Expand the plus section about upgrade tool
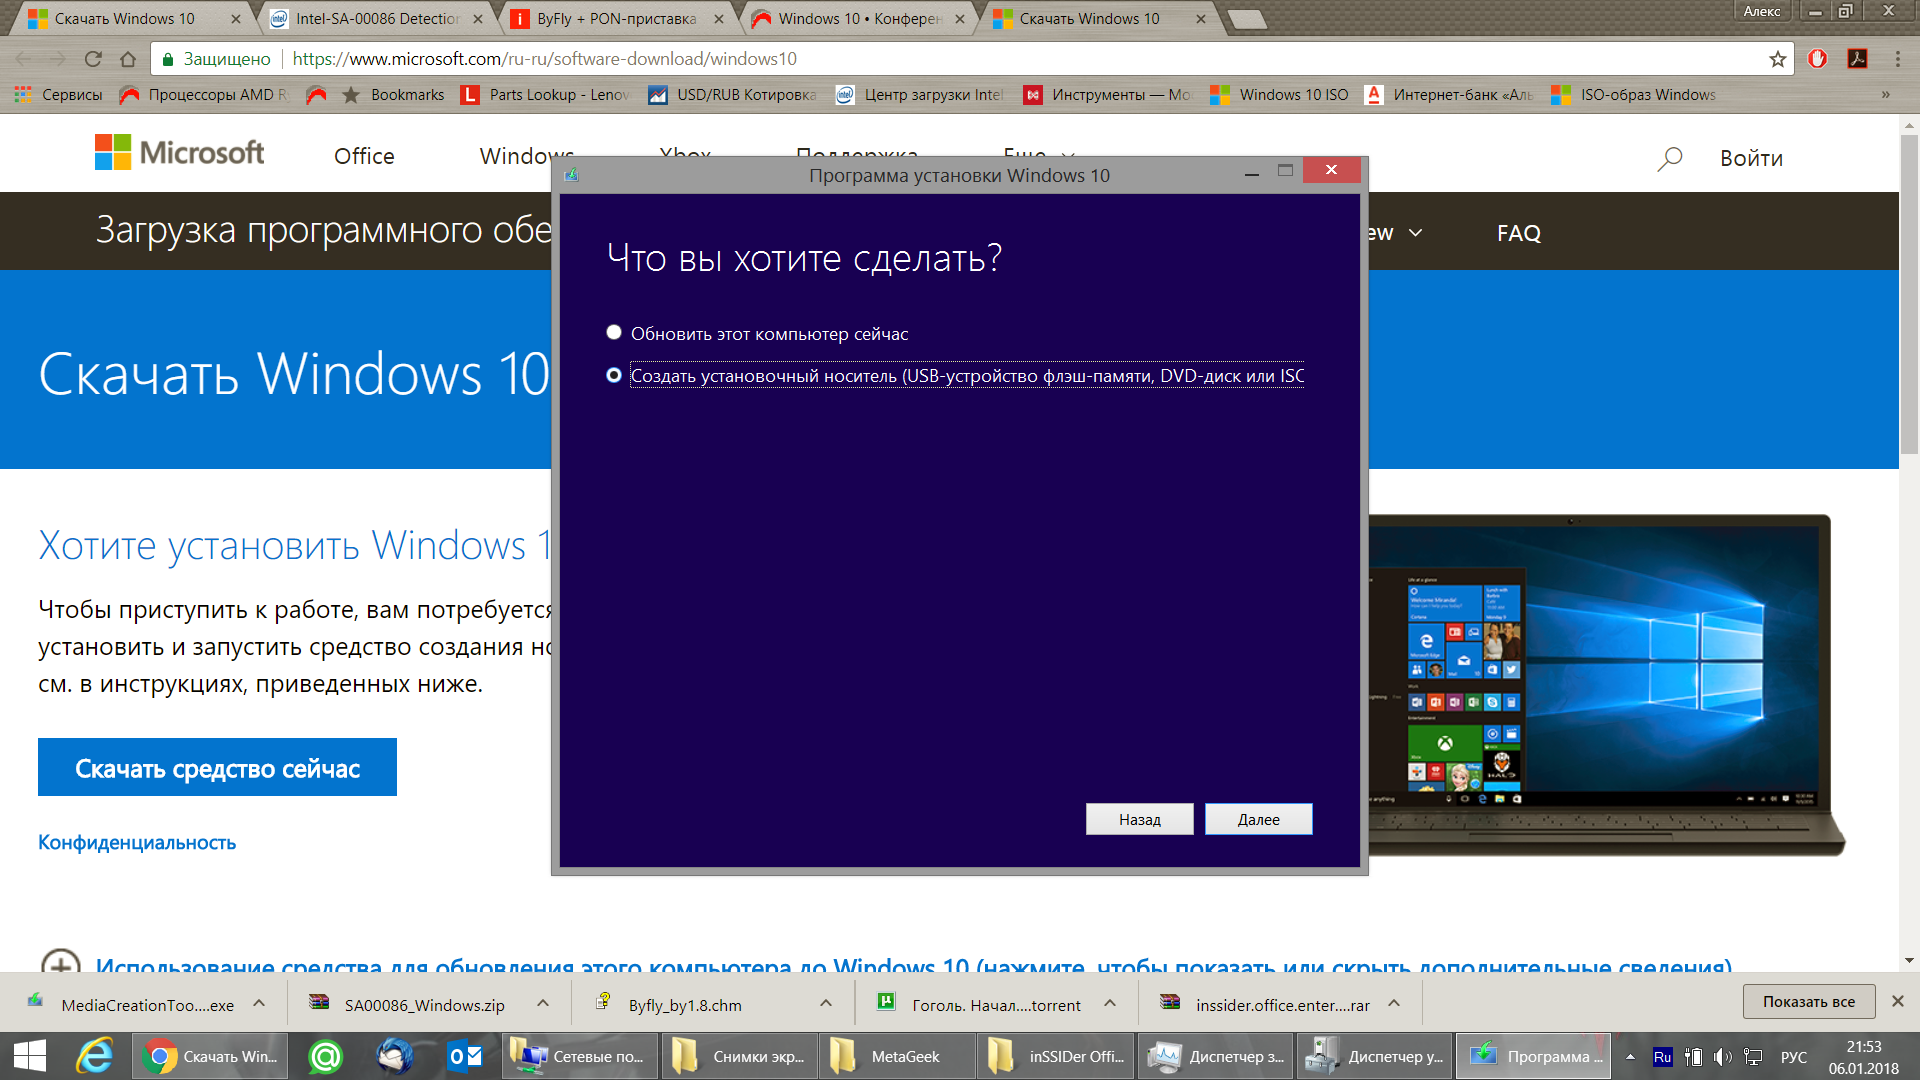Image resolution: width=1920 pixels, height=1080 pixels. coord(60,963)
